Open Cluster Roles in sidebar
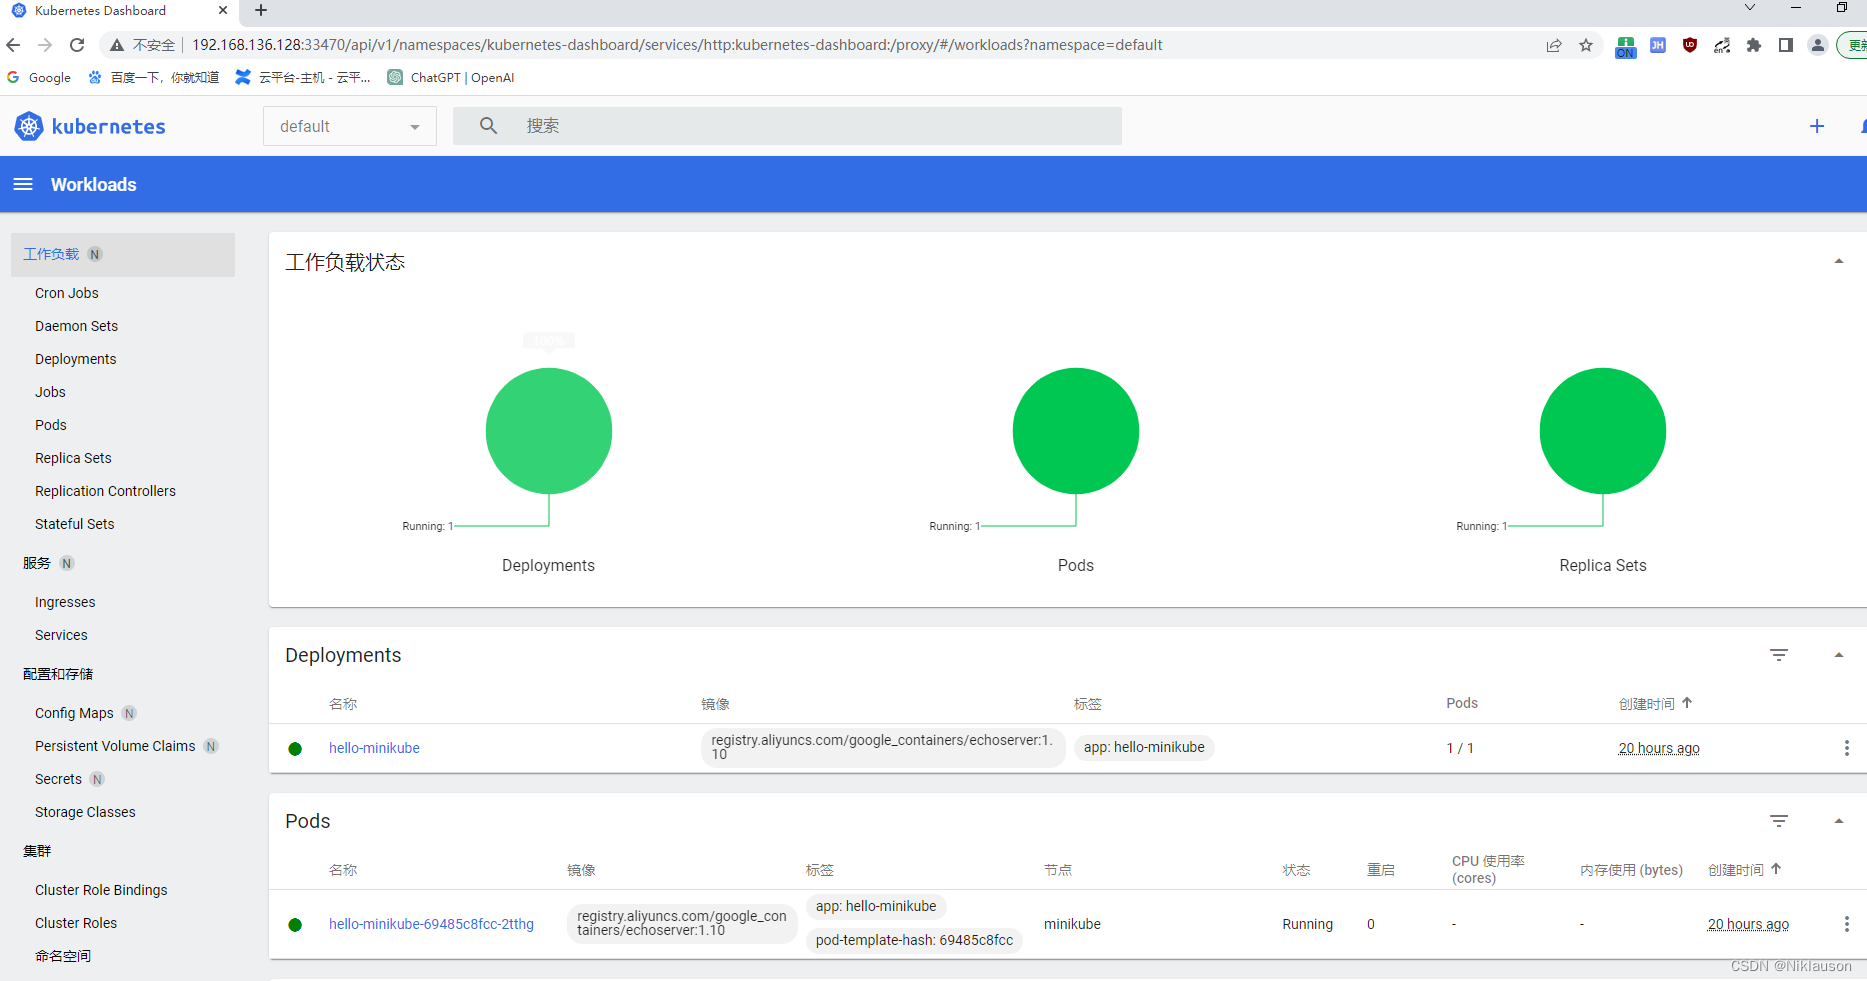This screenshot has width=1867, height=981. (x=76, y=923)
